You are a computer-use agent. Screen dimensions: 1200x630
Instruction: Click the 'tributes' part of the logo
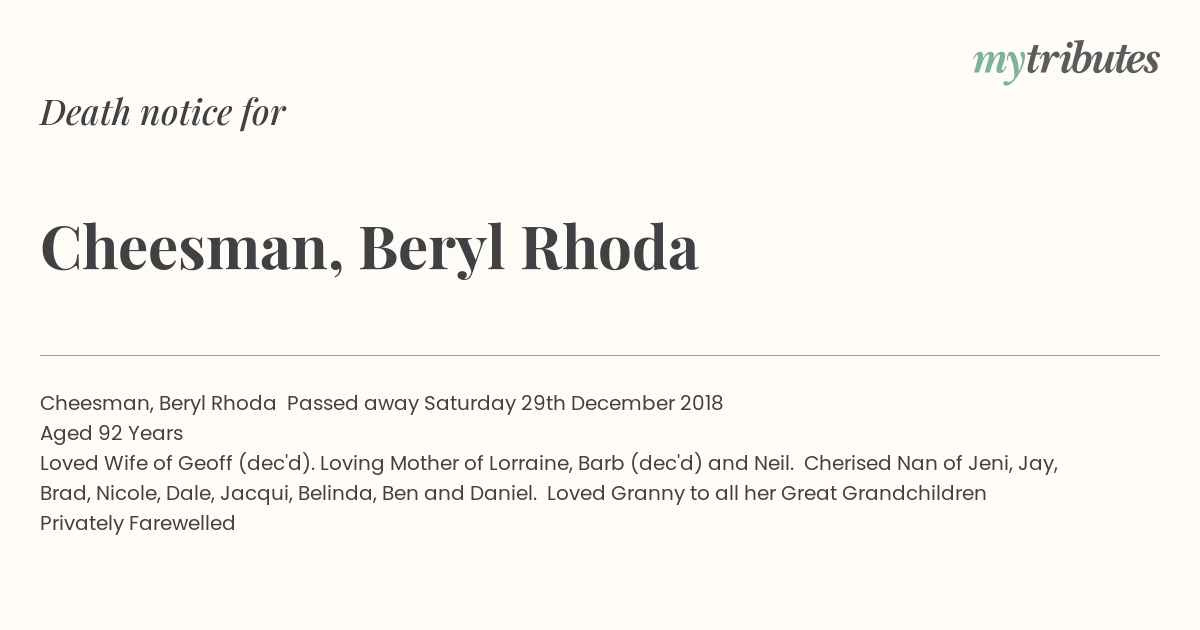click(1092, 60)
